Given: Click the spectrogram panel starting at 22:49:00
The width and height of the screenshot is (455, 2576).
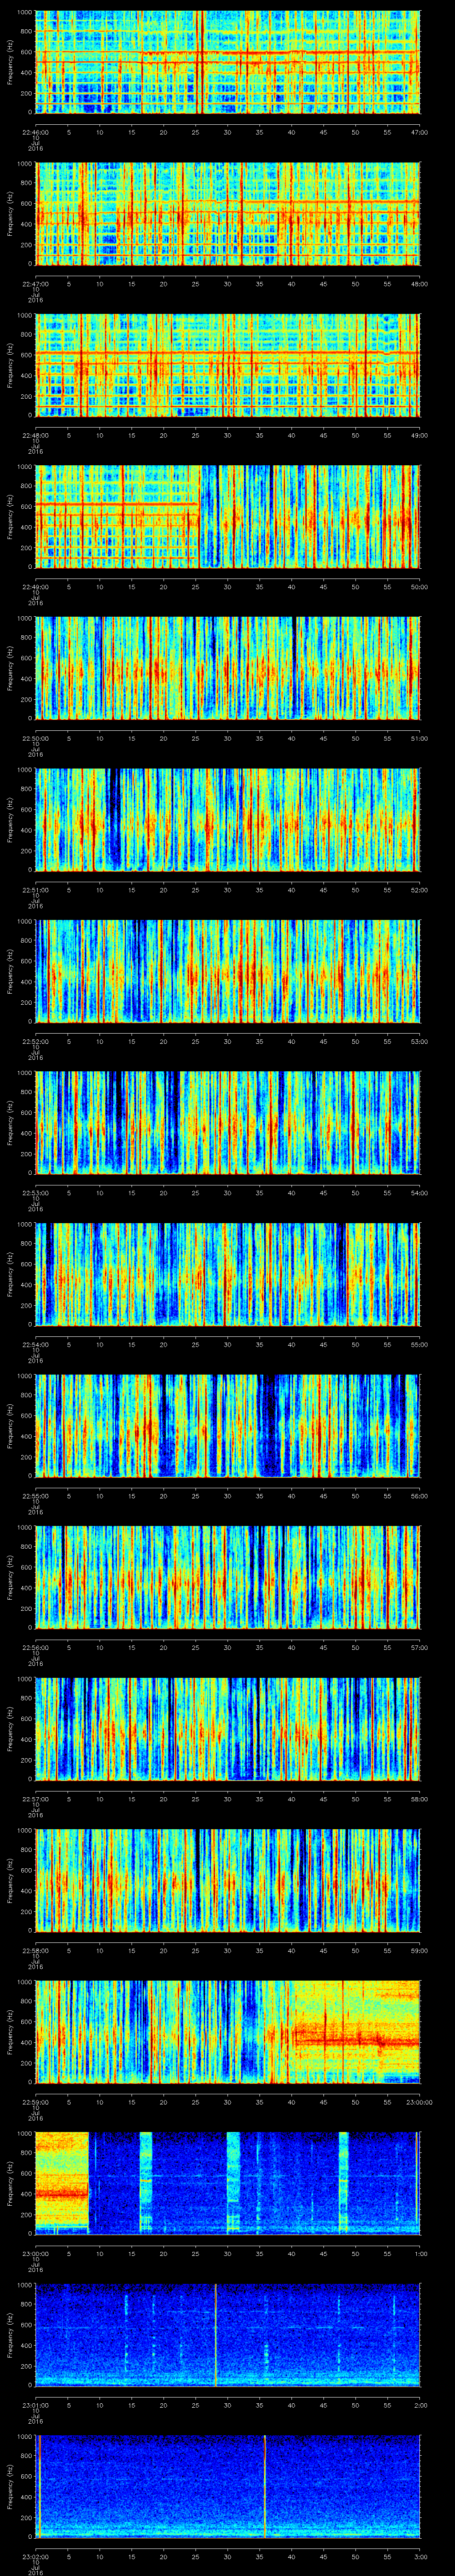Looking at the screenshot, I should pyautogui.click(x=228, y=517).
